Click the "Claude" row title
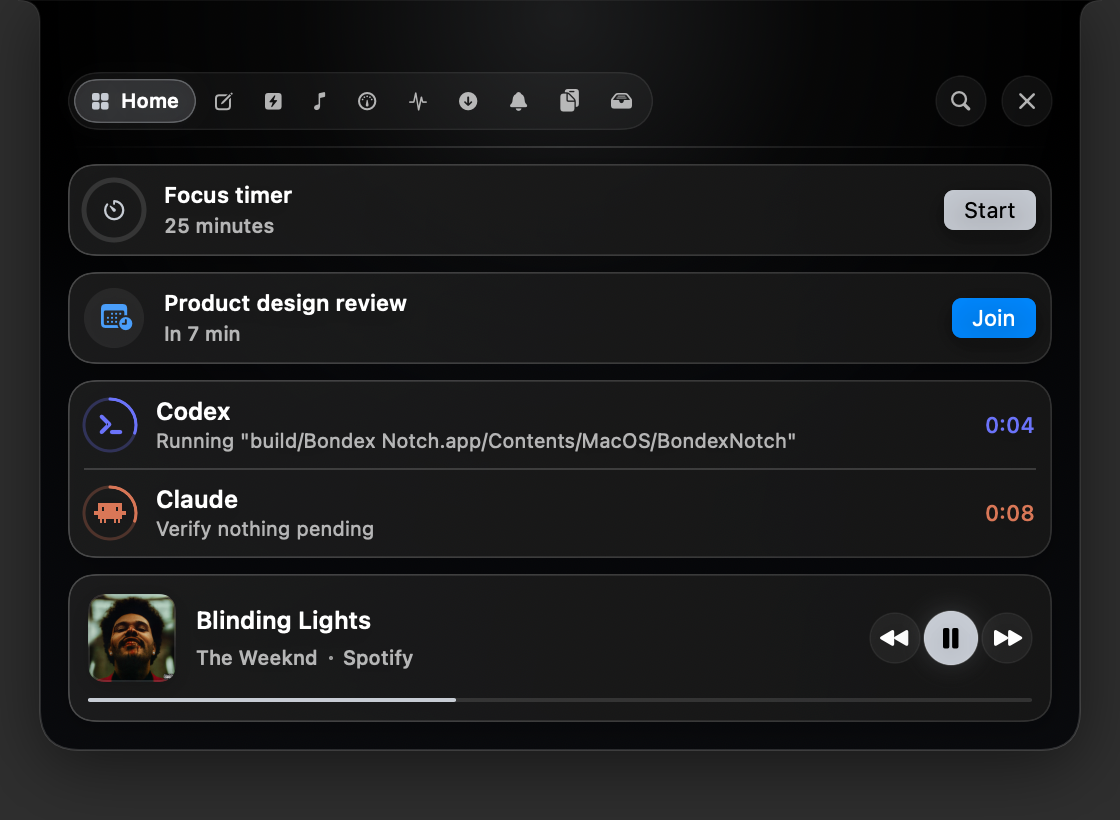Image resolution: width=1120 pixels, height=820 pixels. click(196, 499)
